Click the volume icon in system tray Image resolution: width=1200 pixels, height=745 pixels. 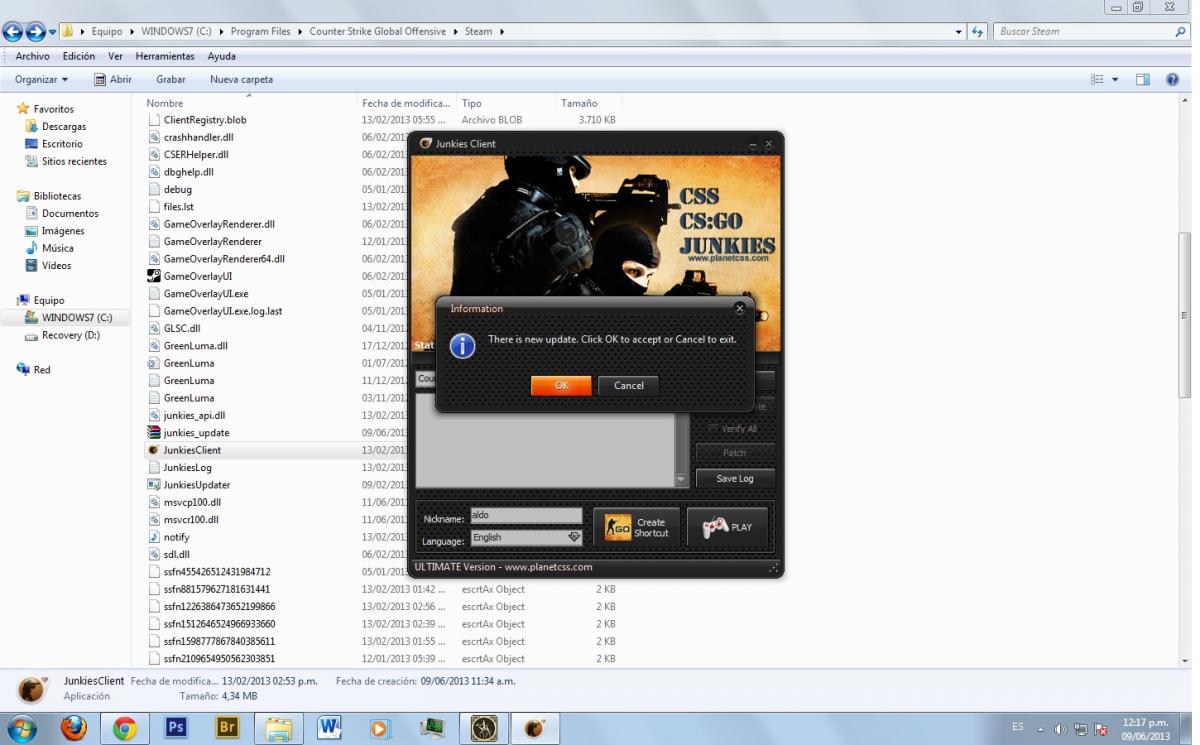1061,729
